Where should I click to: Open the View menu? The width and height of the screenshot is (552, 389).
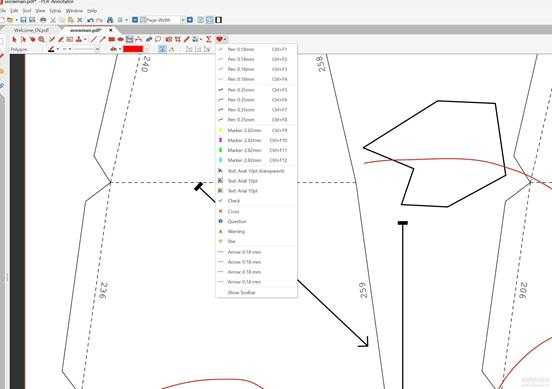coord(40,11)
